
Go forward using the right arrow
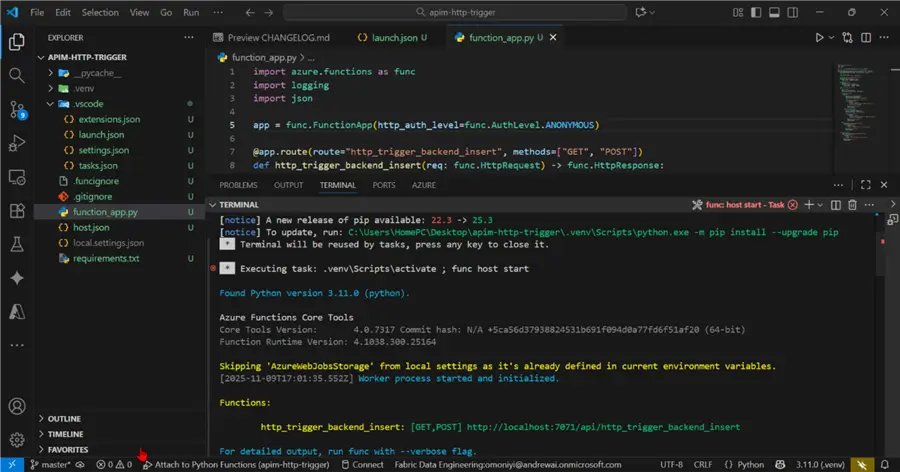click(269, 12)
